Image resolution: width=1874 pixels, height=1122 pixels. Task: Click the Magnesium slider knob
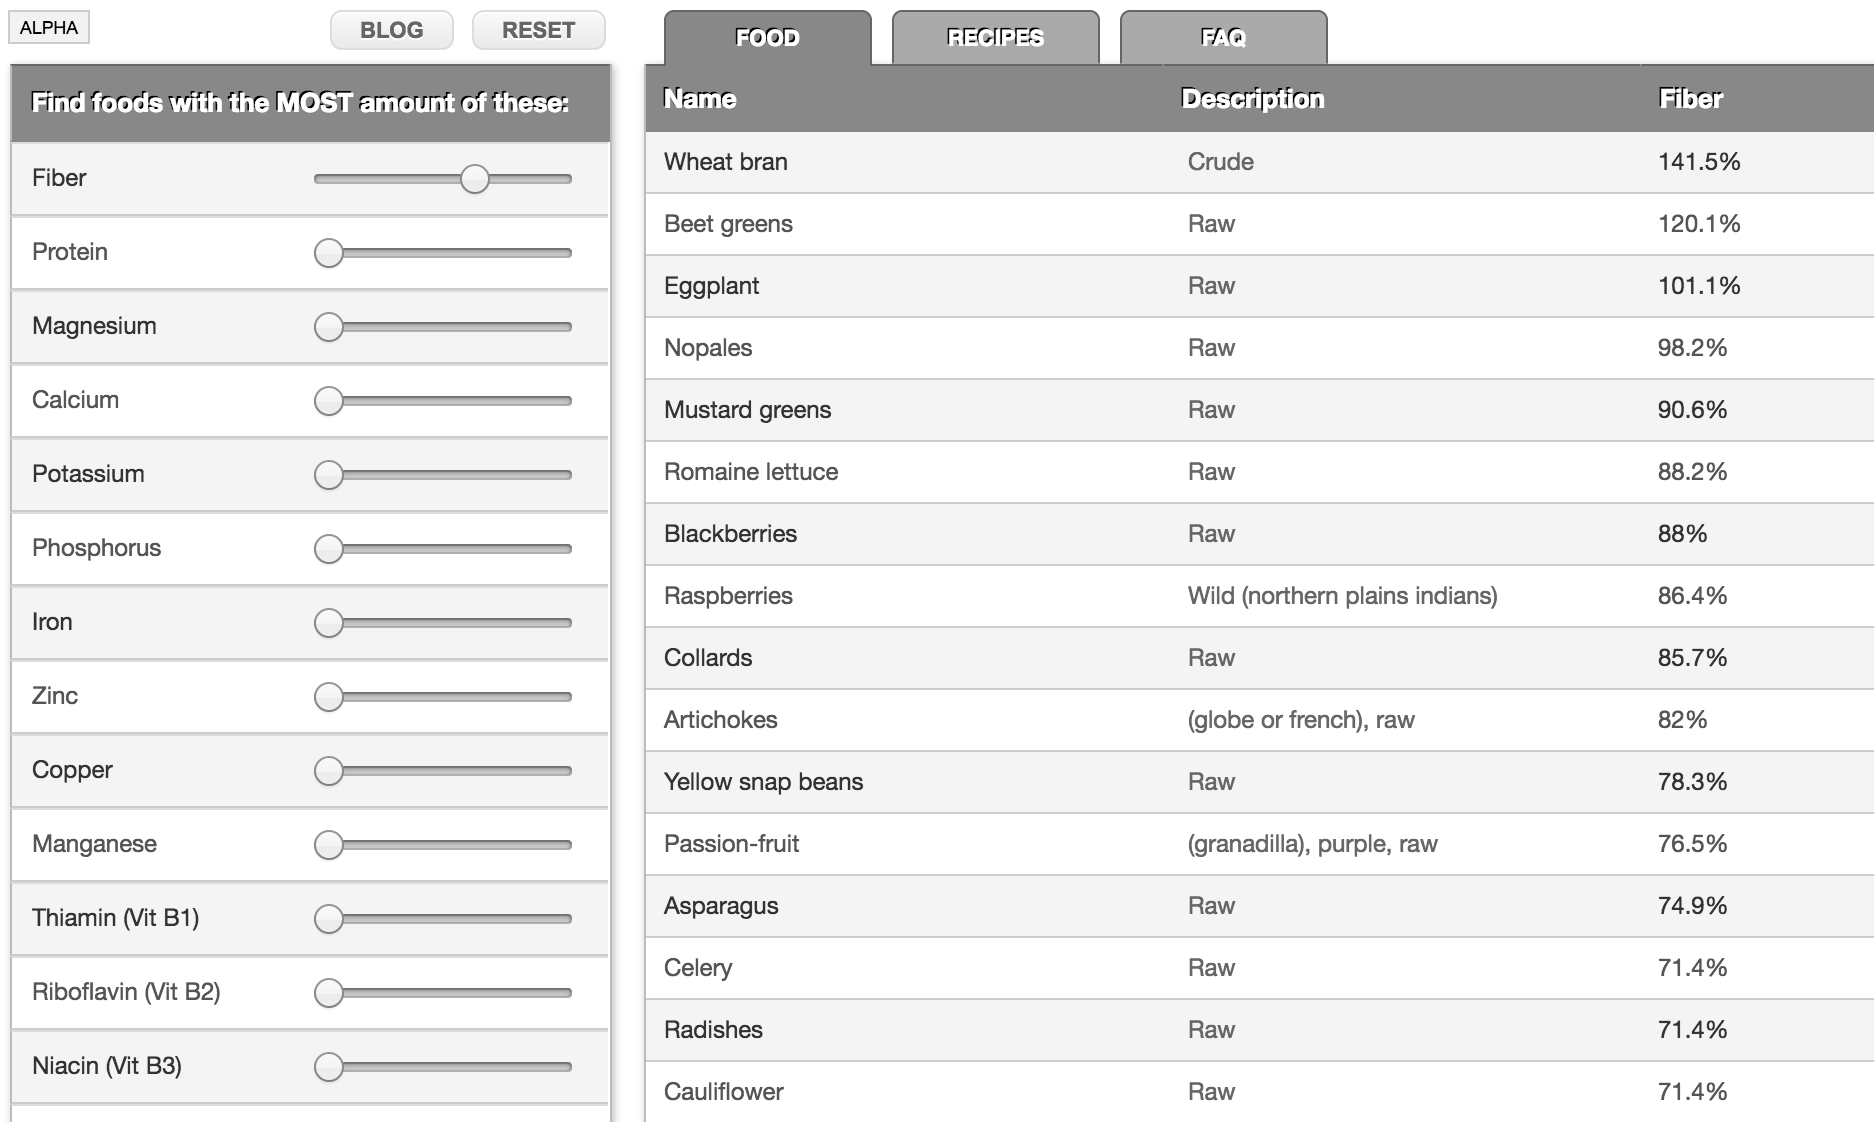point(328,327)
